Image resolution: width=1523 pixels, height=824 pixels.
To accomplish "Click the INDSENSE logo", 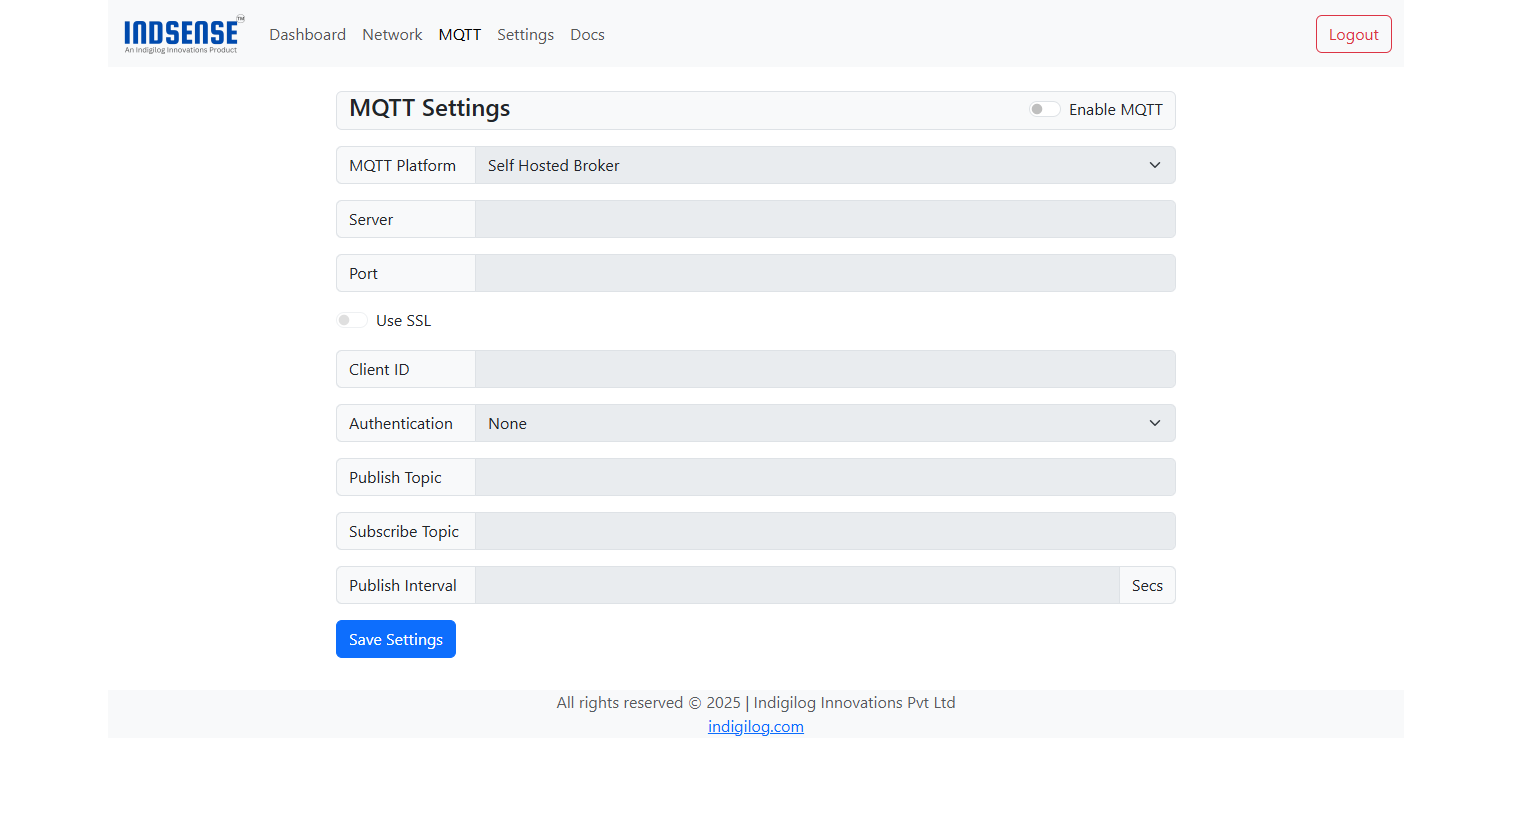I will coord(182,33).
